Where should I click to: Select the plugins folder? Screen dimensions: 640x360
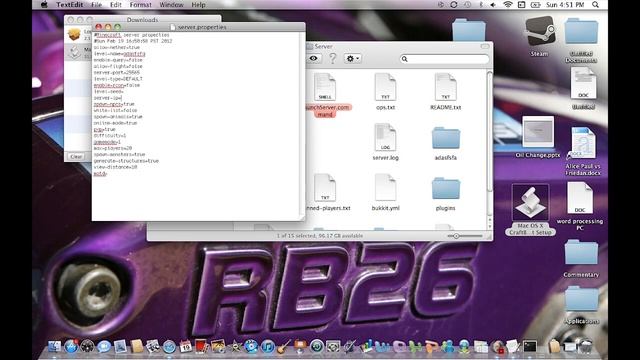click(x=445, y=193)
